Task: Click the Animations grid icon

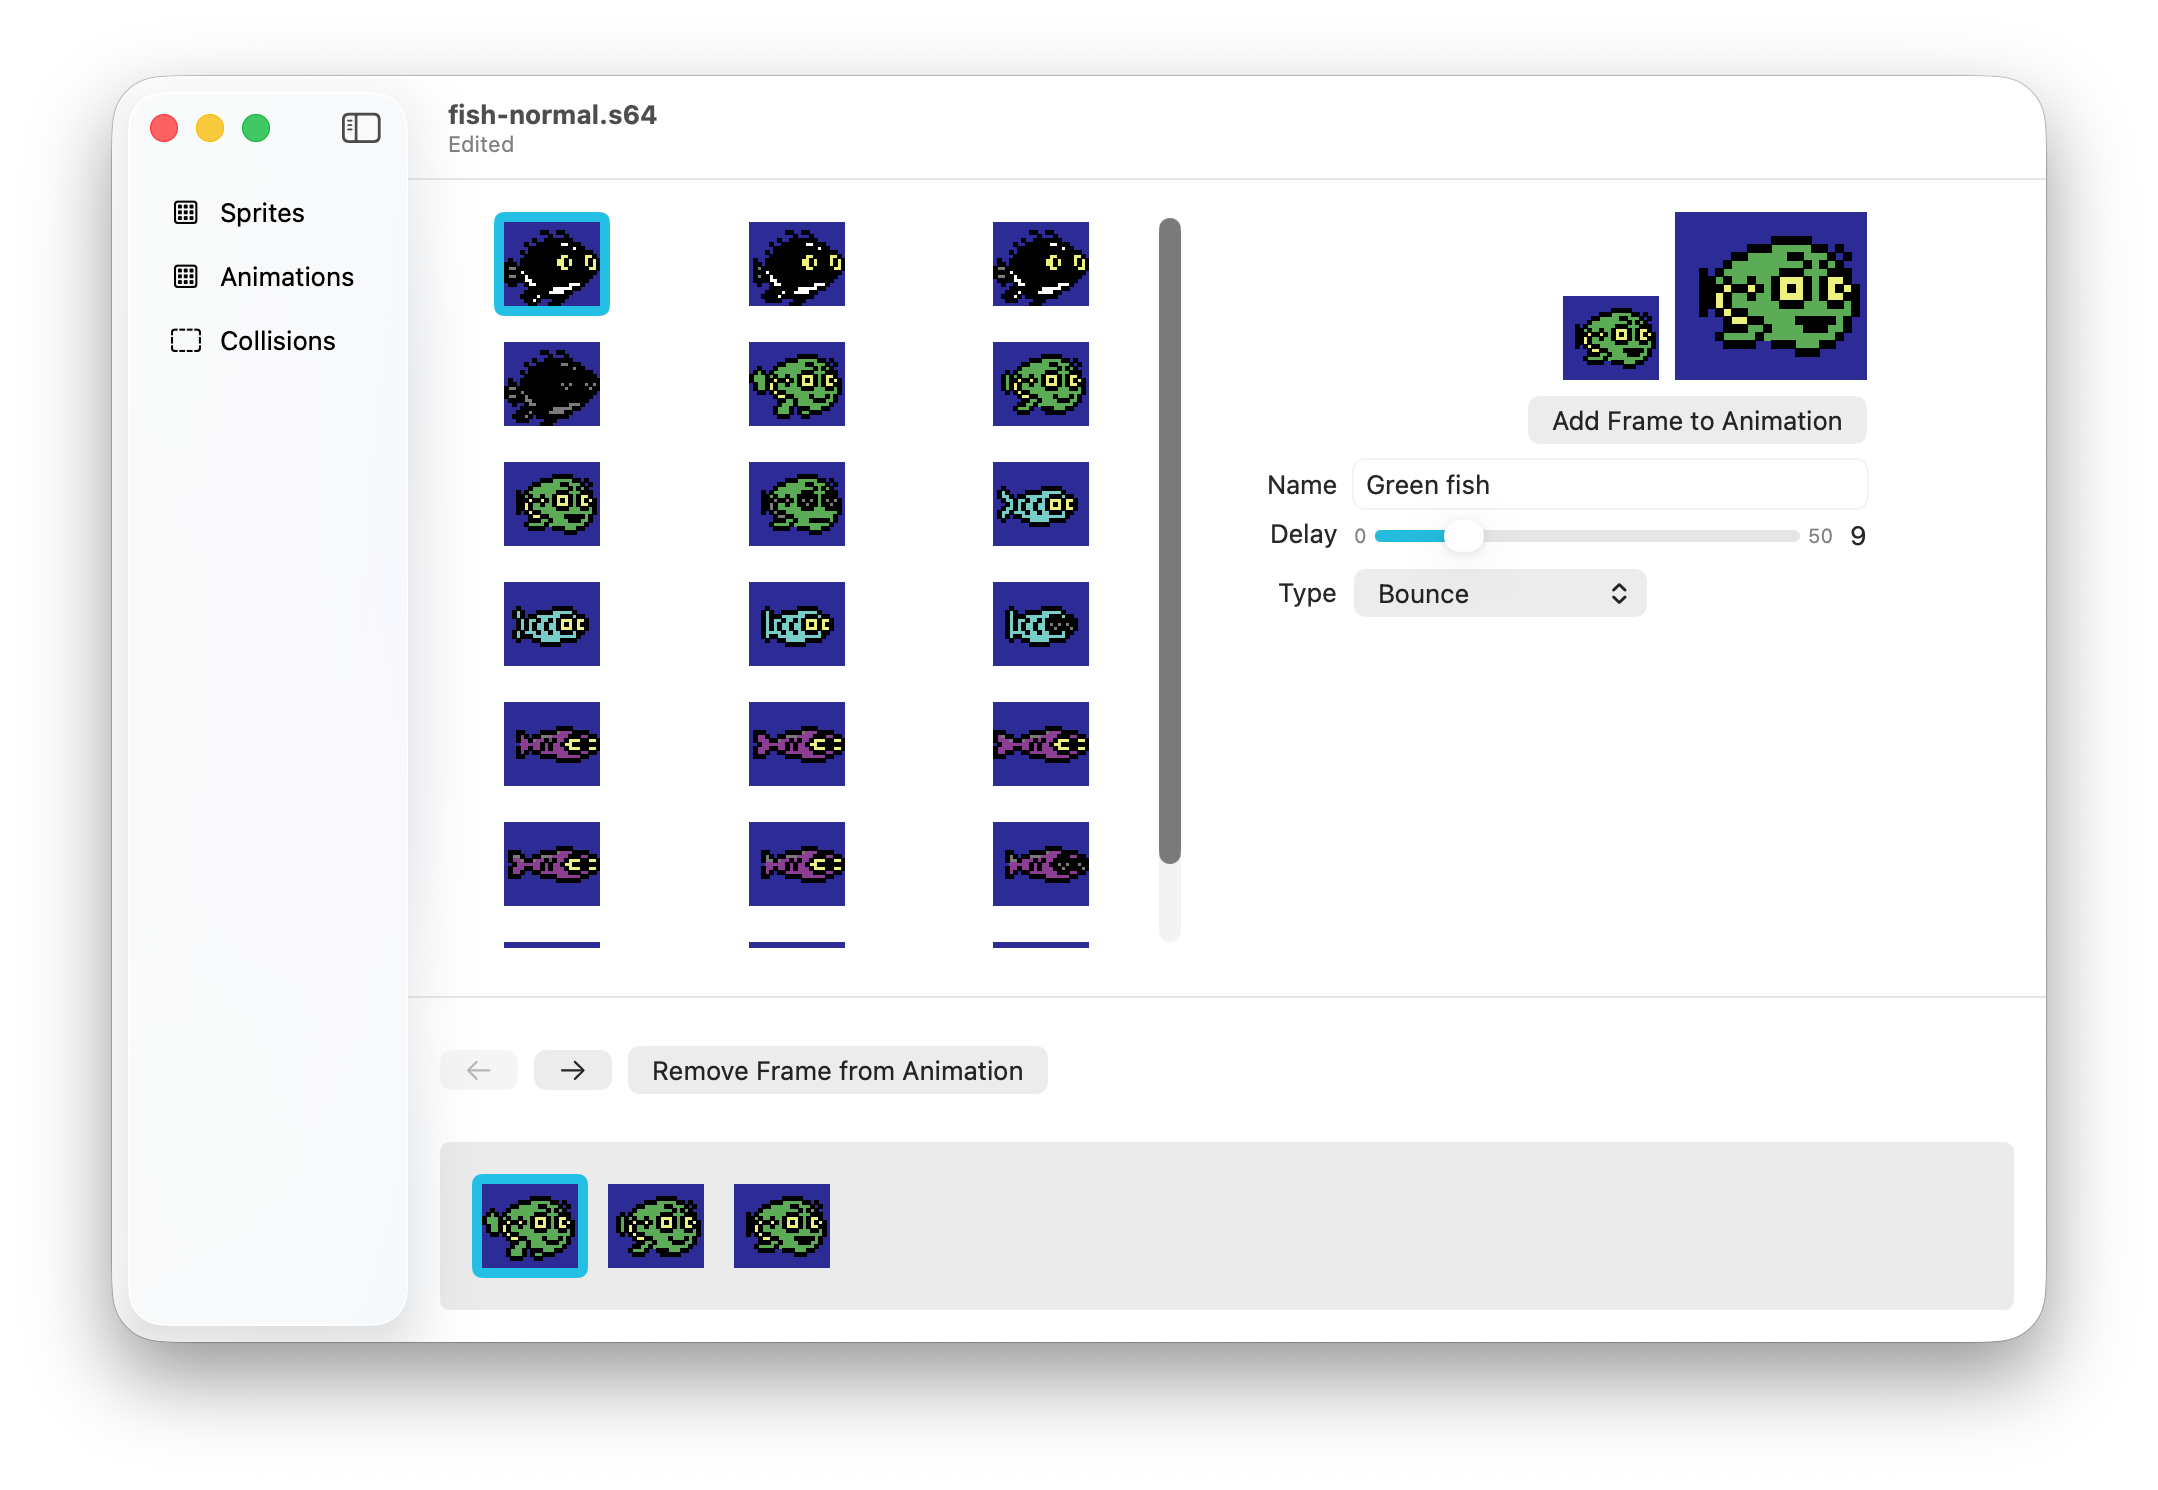Action: [x=186, y=277]
